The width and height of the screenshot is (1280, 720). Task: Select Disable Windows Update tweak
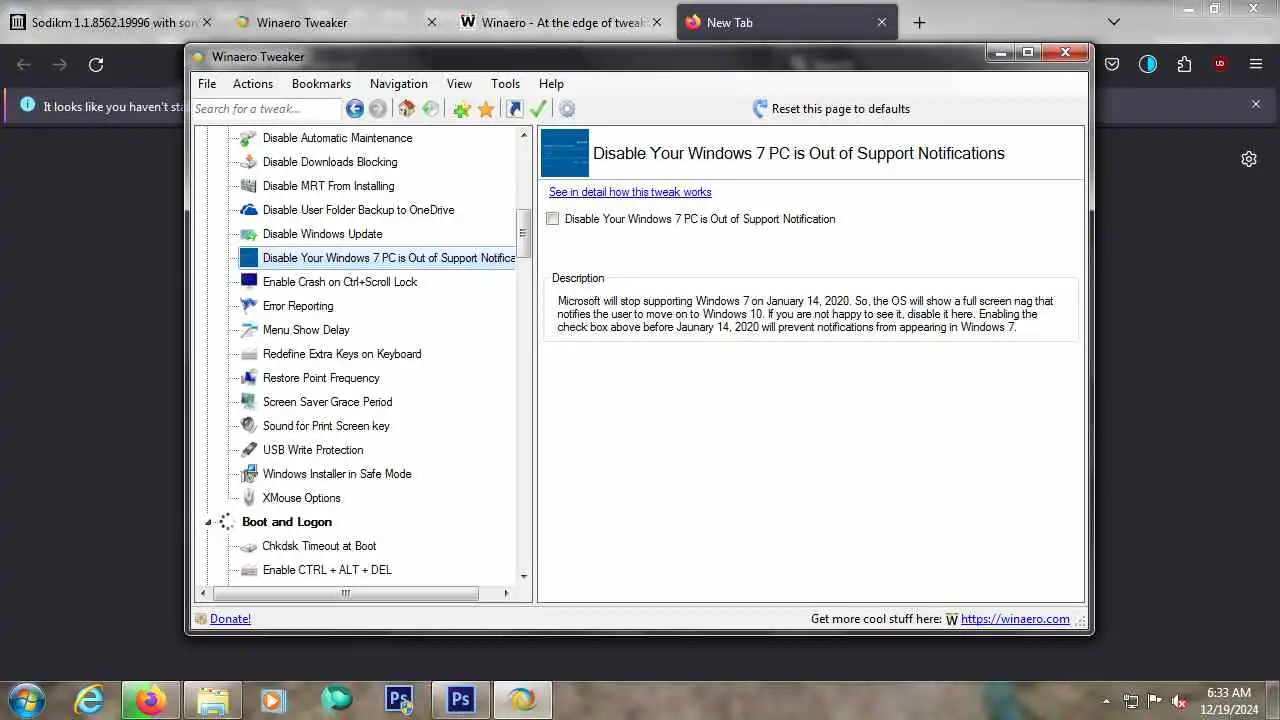[x=322, y=234]
